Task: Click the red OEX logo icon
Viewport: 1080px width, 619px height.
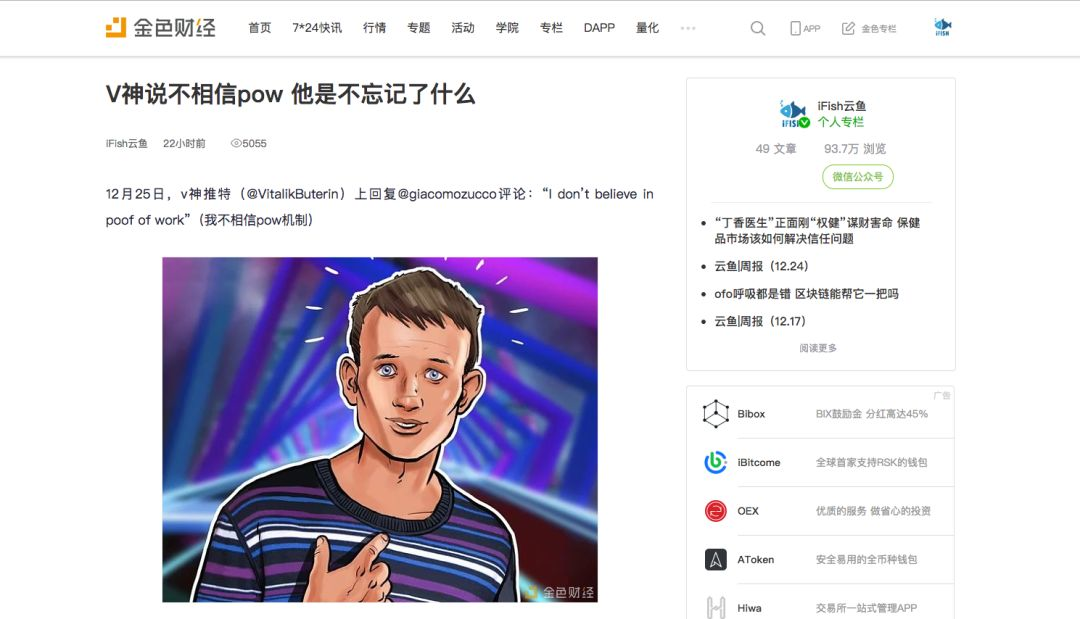Action: 716,511
